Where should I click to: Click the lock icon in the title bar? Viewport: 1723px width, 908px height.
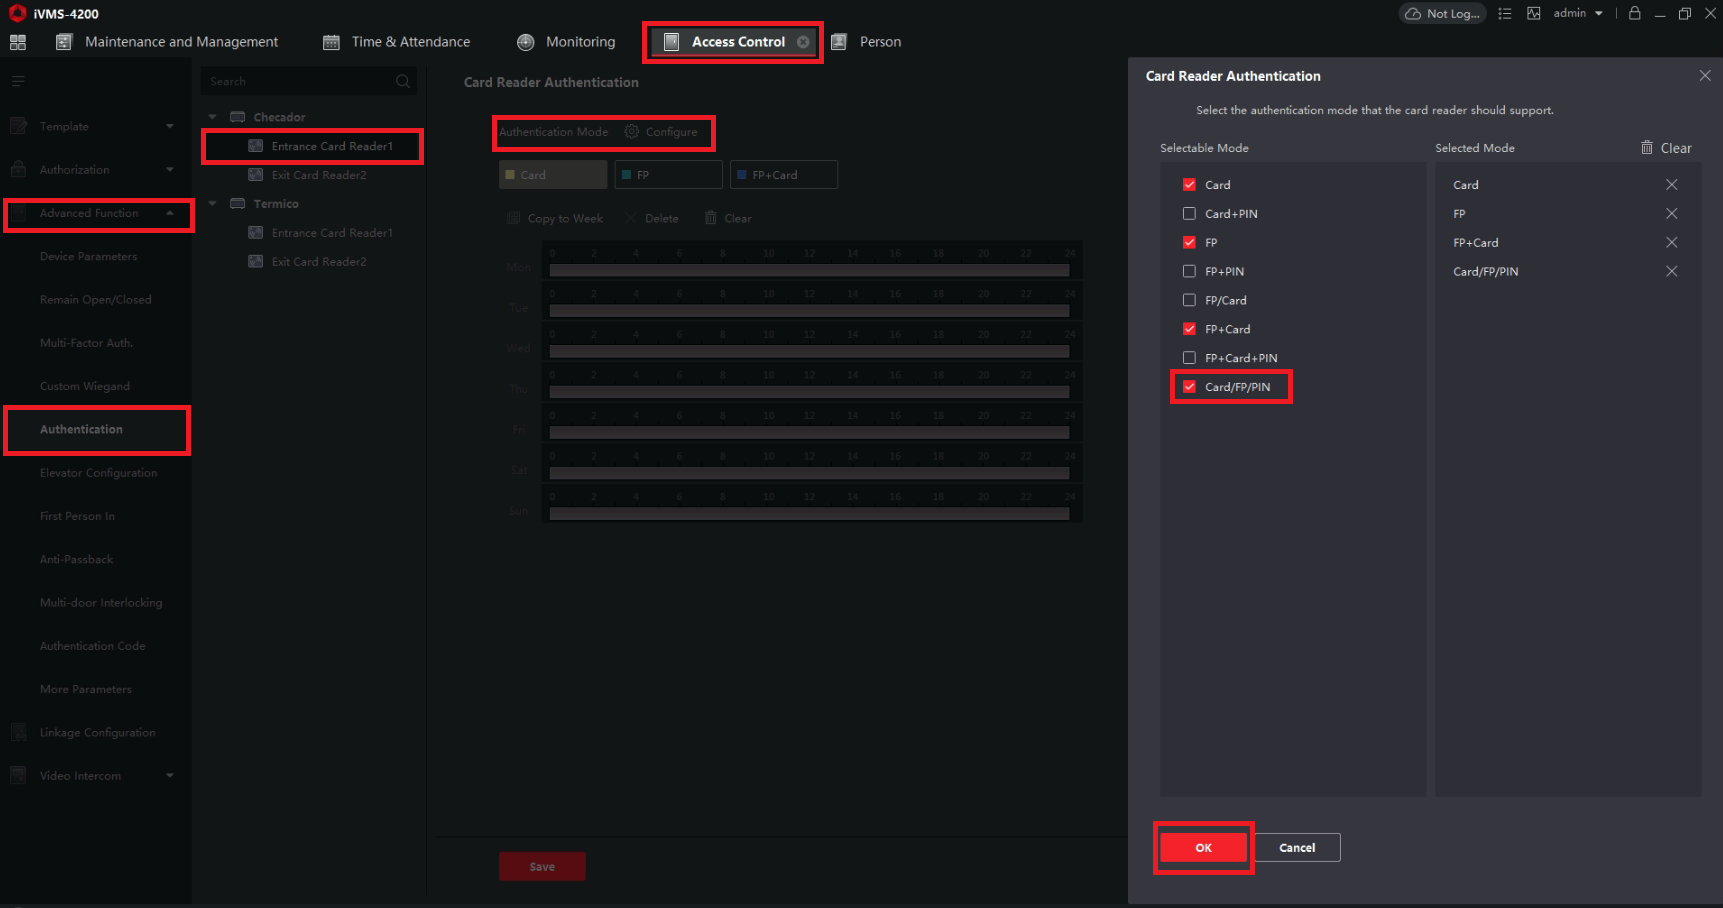pyautogui.click(x=1634, y=13)
